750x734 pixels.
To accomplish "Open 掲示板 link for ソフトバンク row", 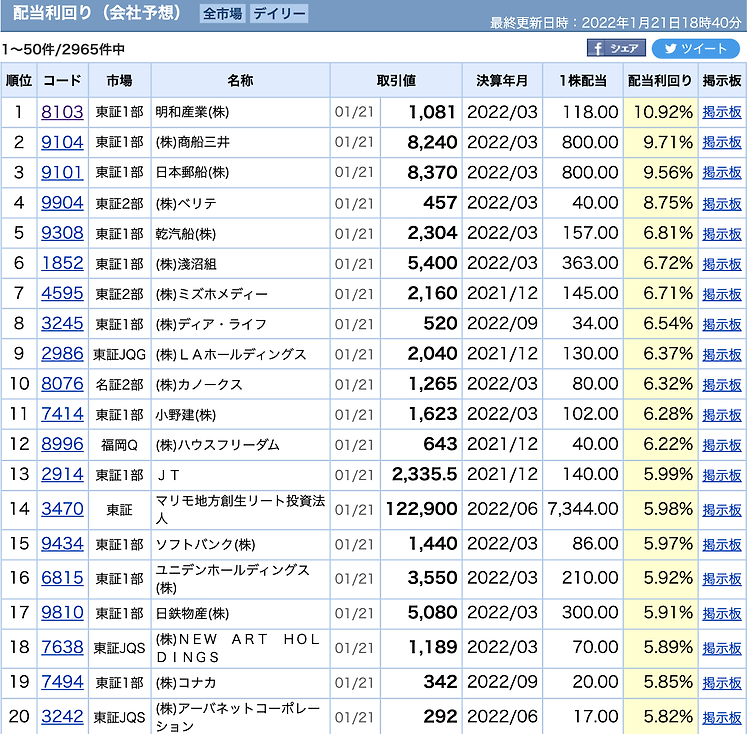I will tap(722, 544).
